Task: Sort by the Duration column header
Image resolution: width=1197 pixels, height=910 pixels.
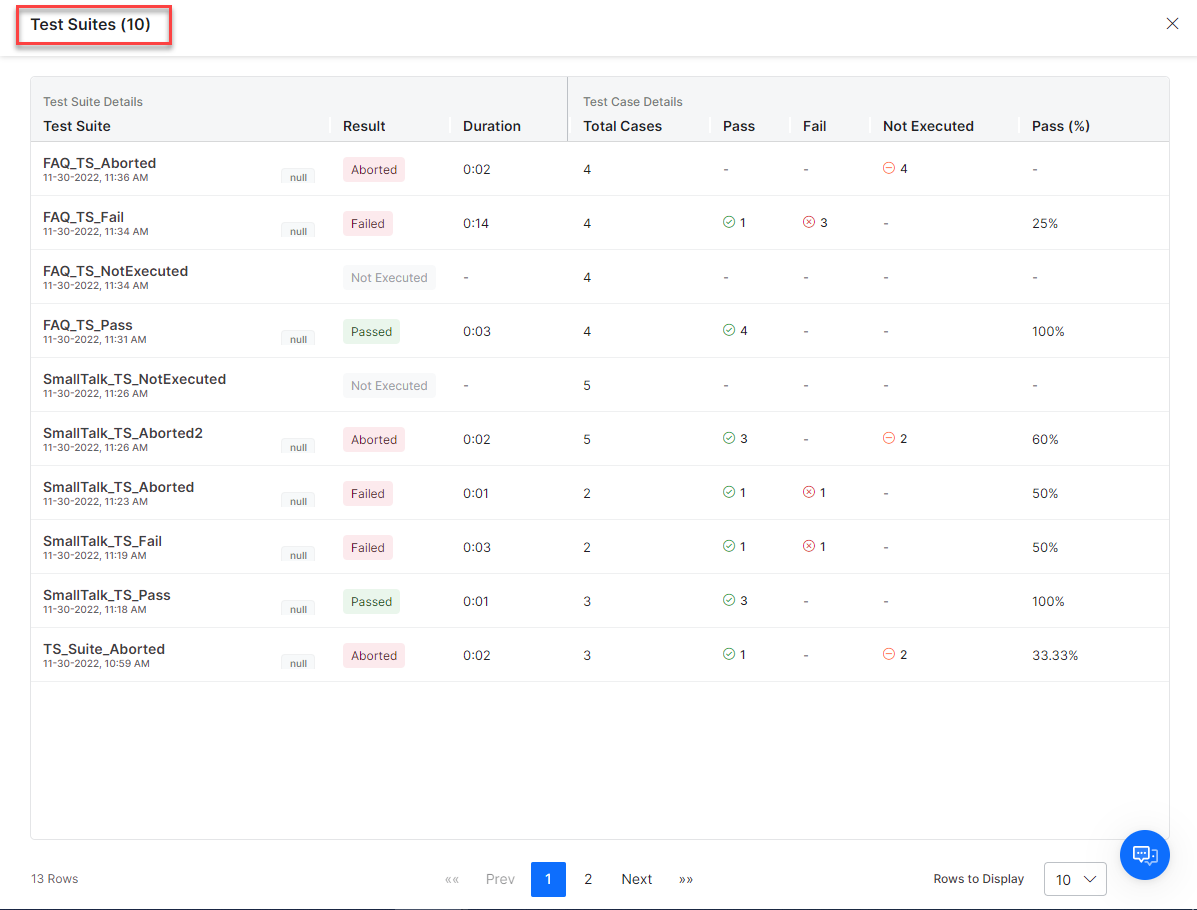Action: tap(491, 126)
